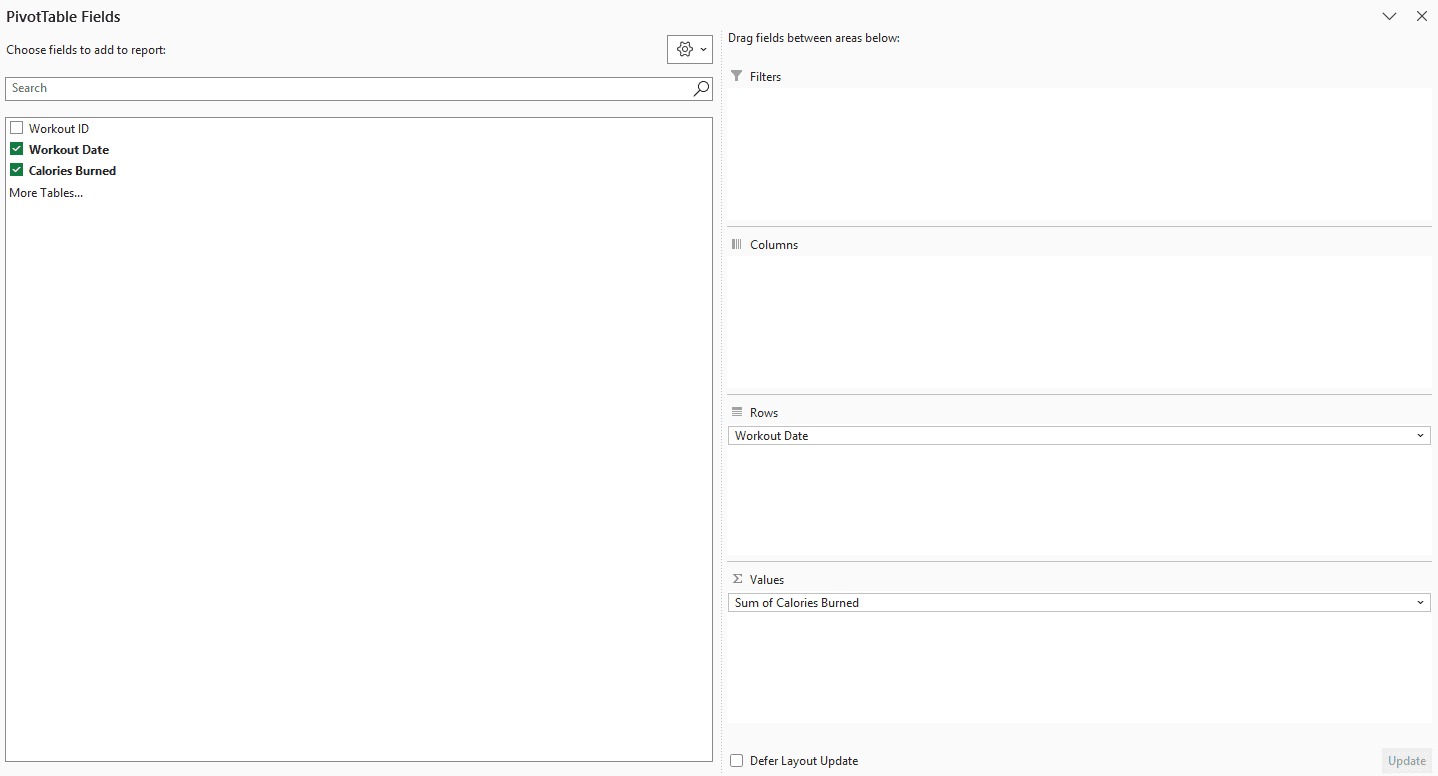Click the Filters area heading

765,77
